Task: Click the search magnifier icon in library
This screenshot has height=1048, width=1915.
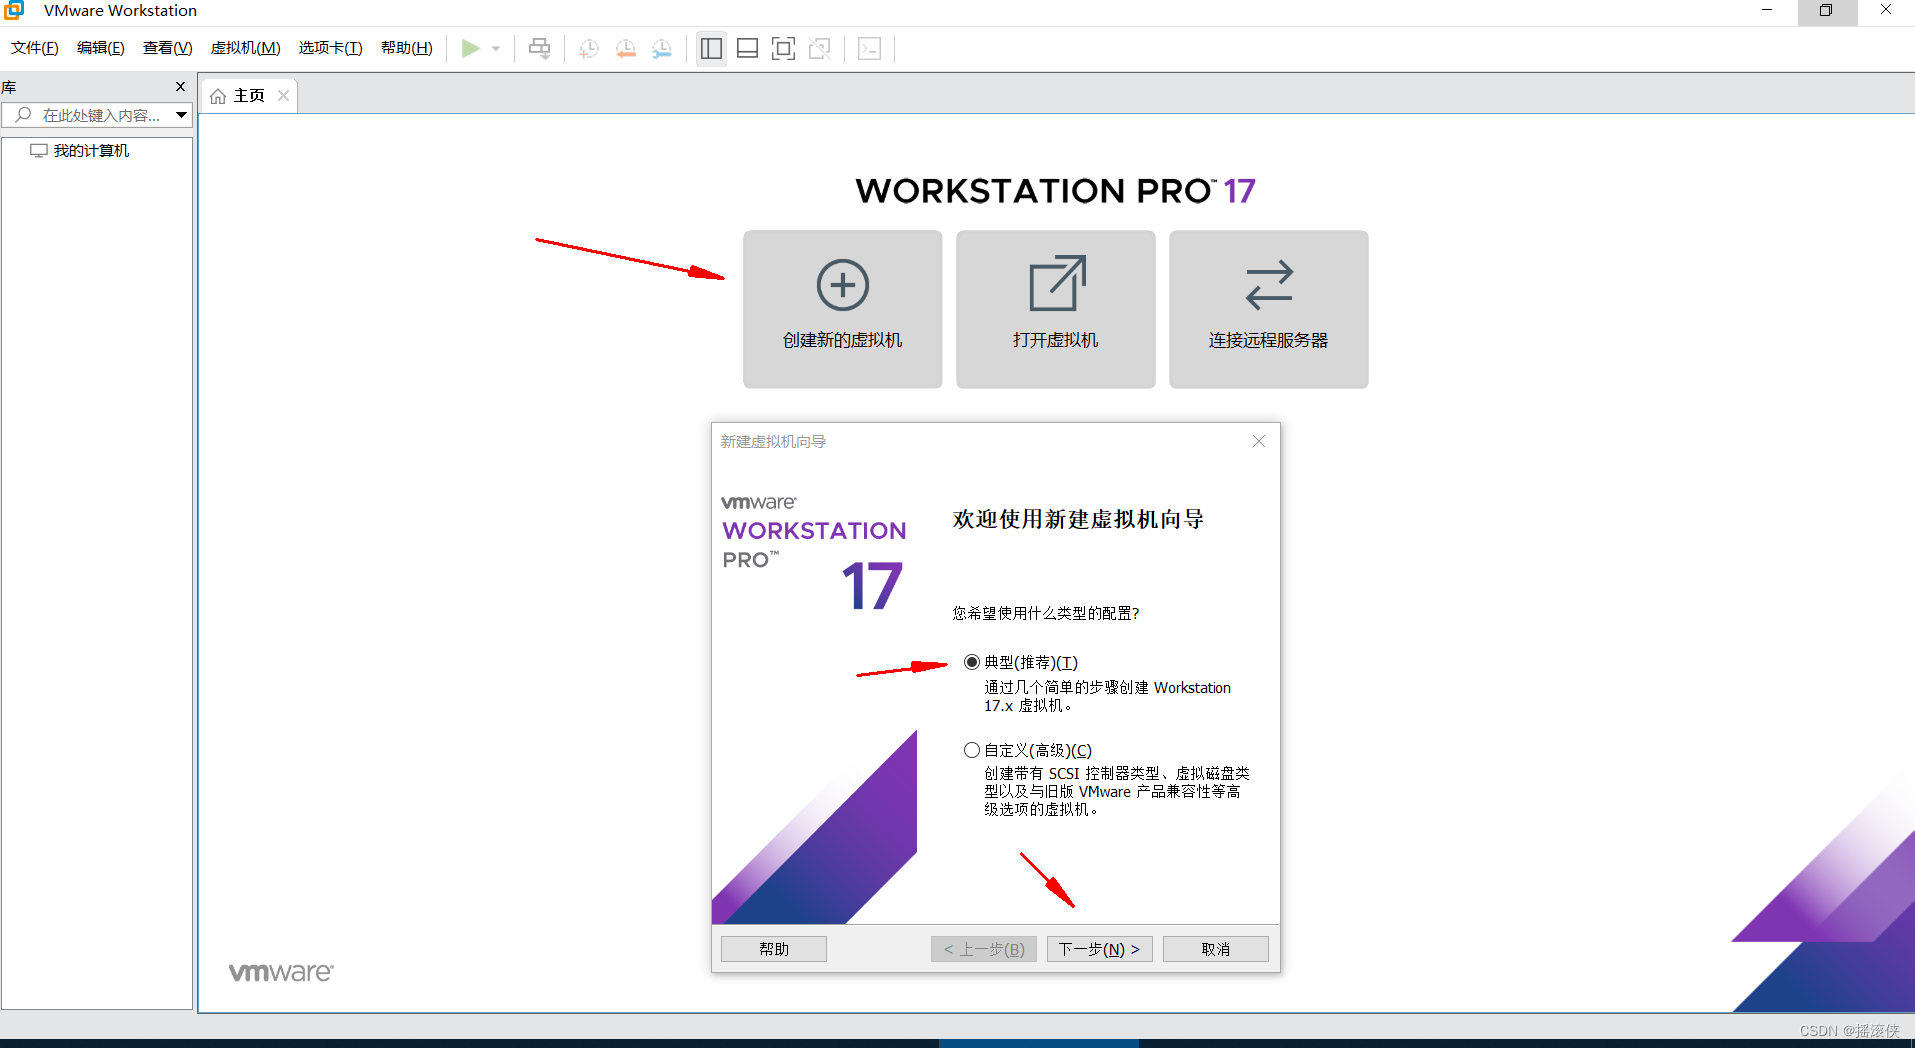Action: pyautogui.click(x=23, y=115)
